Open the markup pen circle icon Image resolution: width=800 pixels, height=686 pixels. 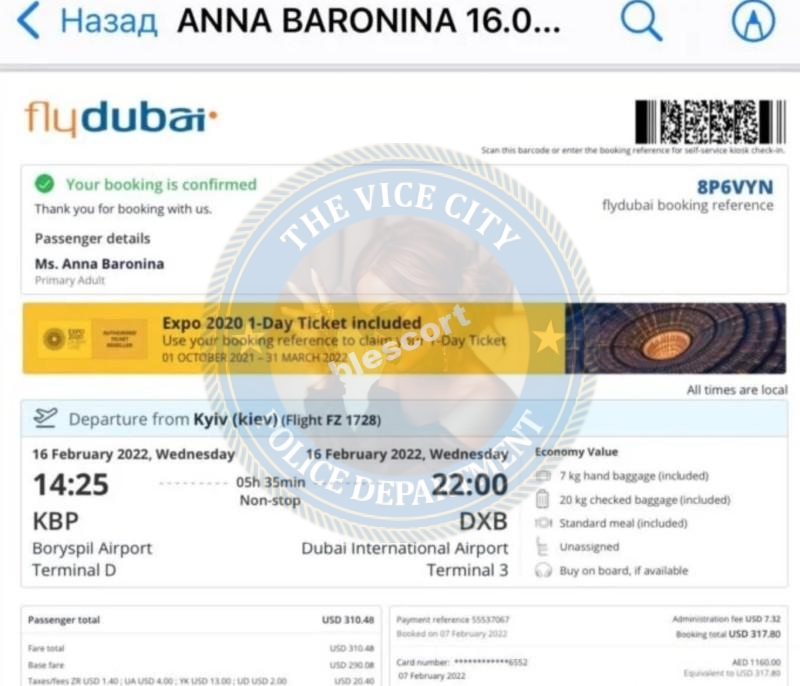click(x=754, y=20)
